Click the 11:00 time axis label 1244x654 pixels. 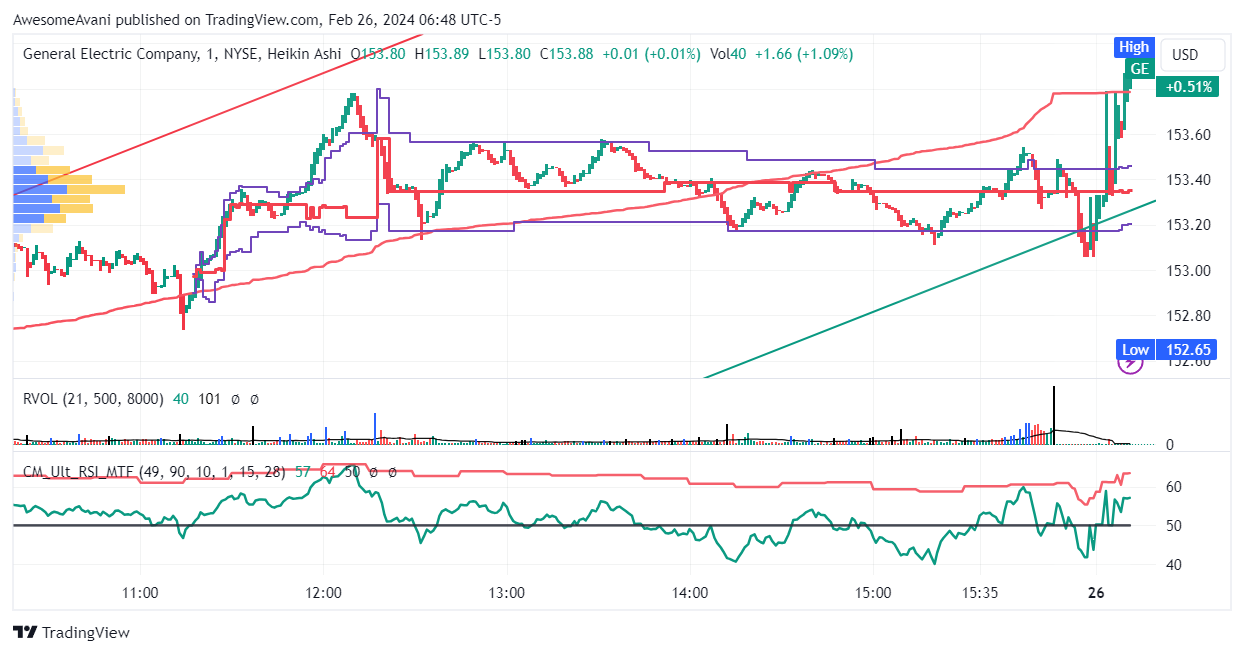coord(140,592)
